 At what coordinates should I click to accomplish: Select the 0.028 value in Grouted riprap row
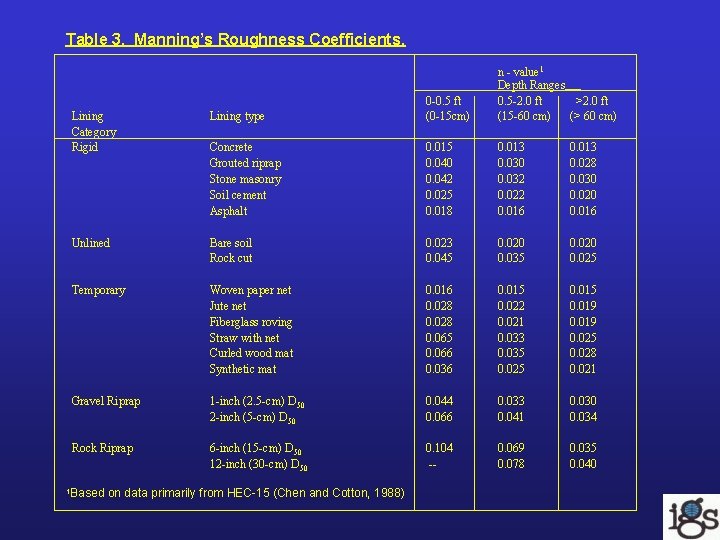[583, 163]
